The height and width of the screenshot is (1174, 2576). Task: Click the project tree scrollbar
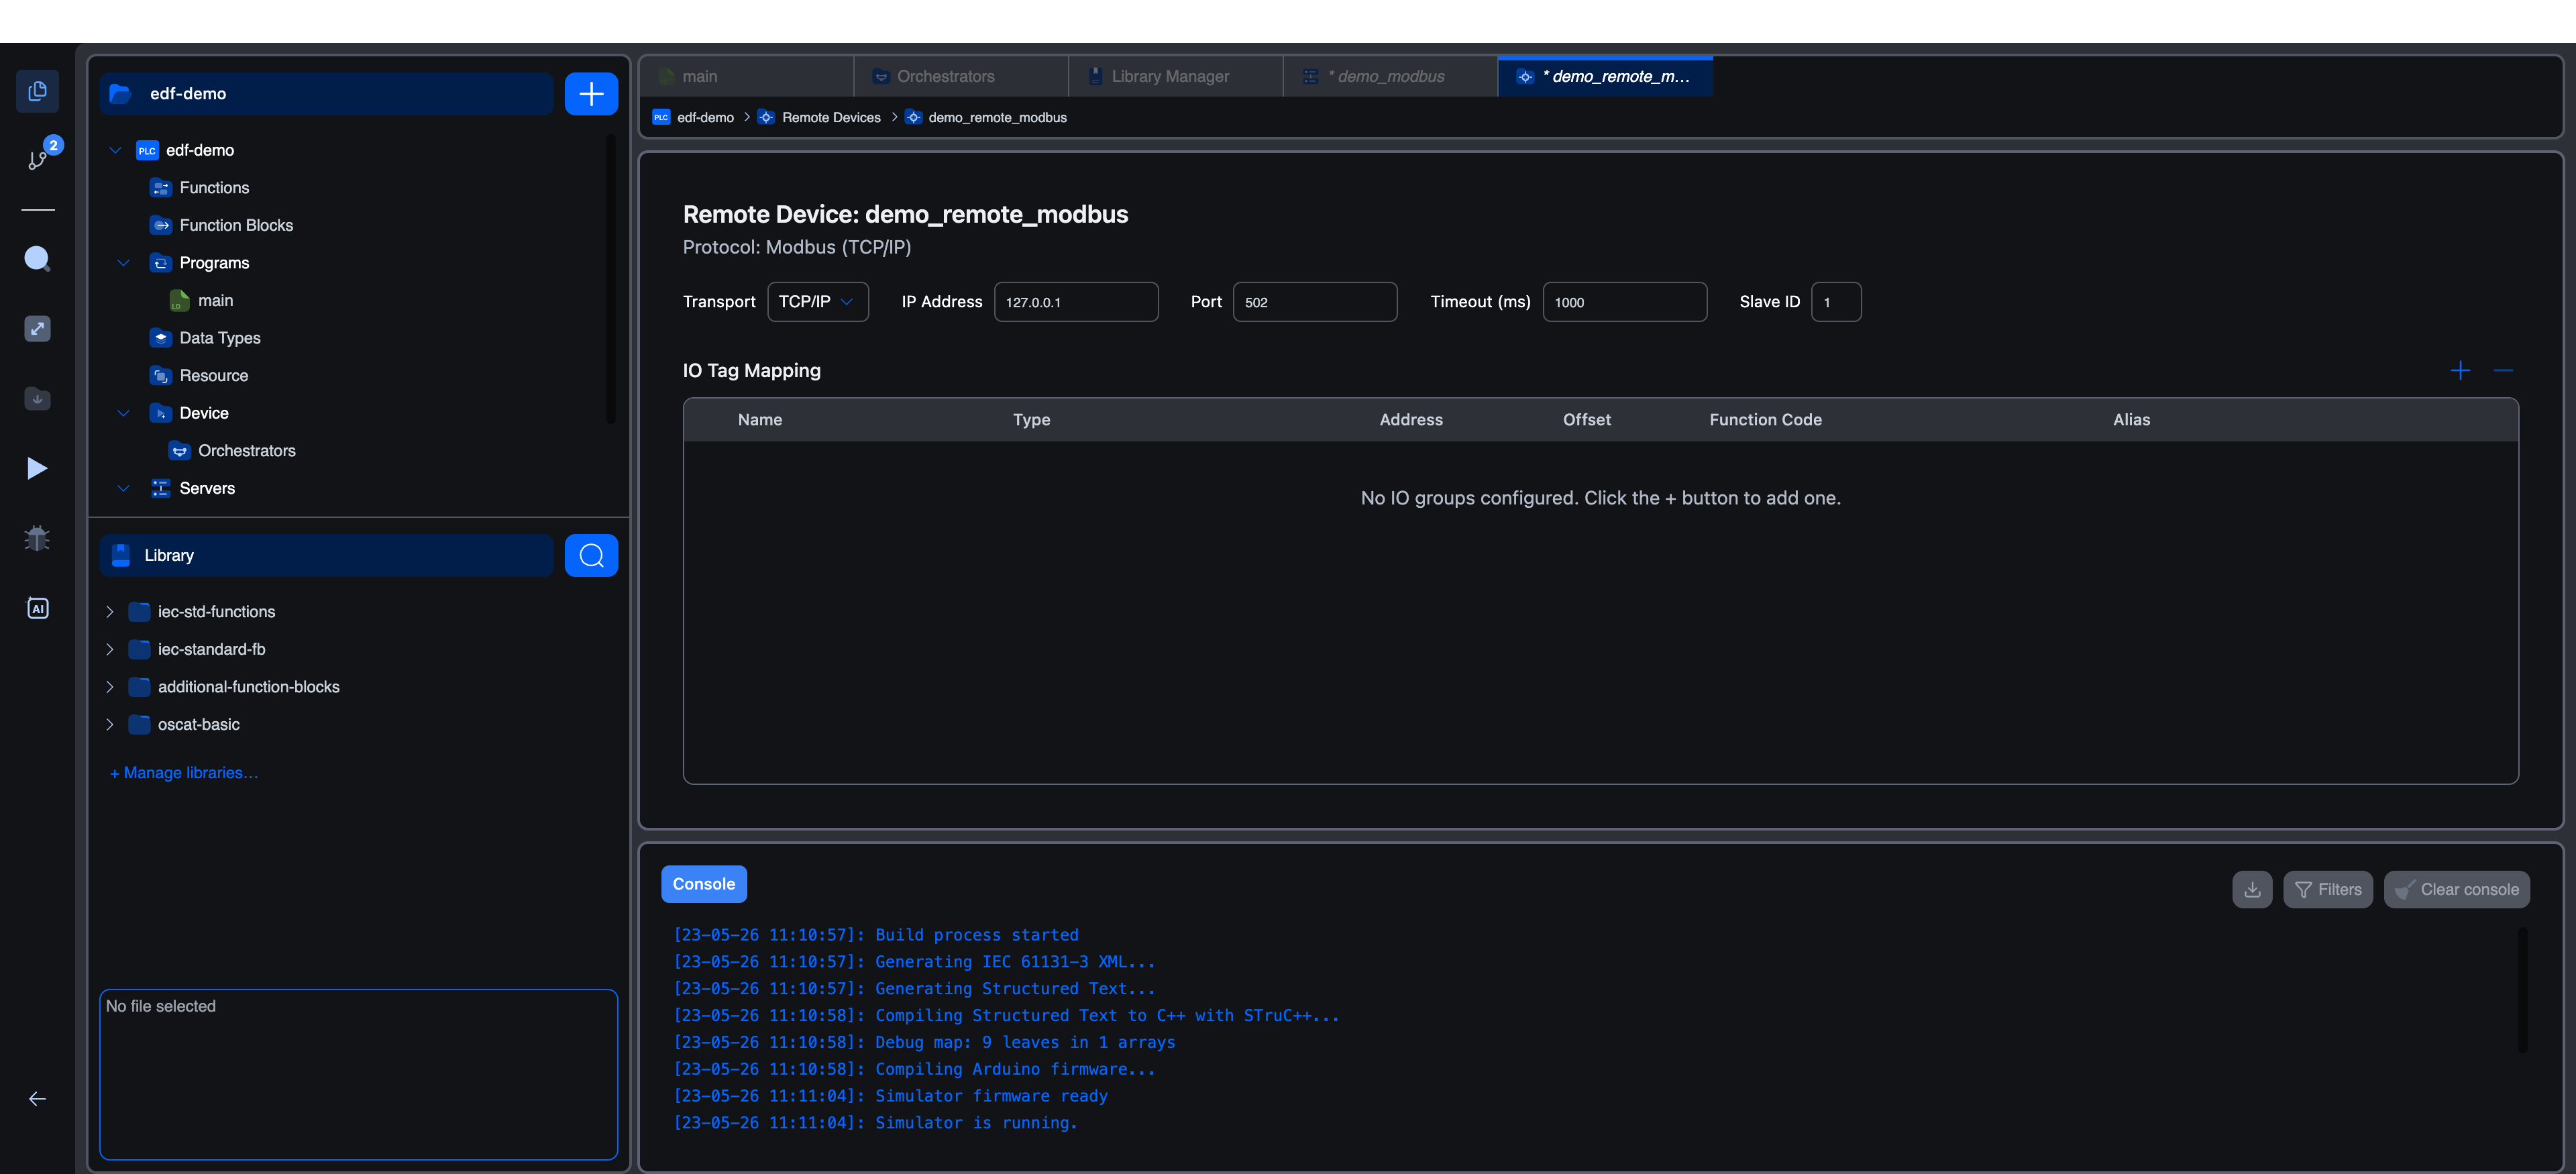[x=610, y=280]
